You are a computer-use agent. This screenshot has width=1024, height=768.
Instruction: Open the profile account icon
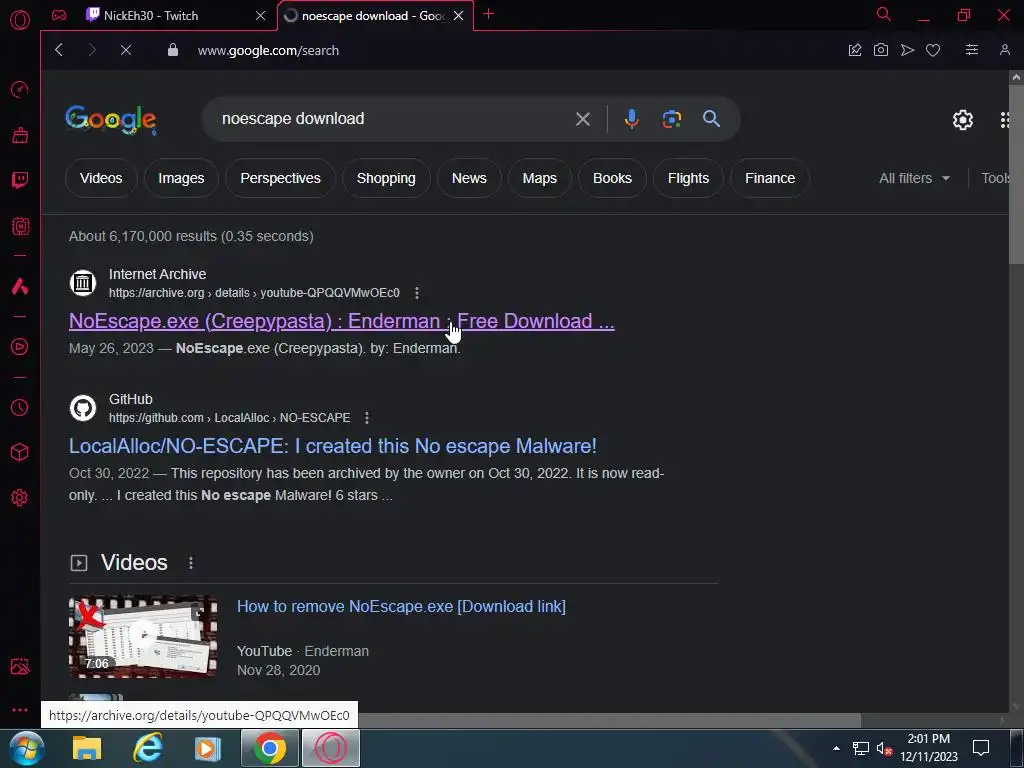1004,50
